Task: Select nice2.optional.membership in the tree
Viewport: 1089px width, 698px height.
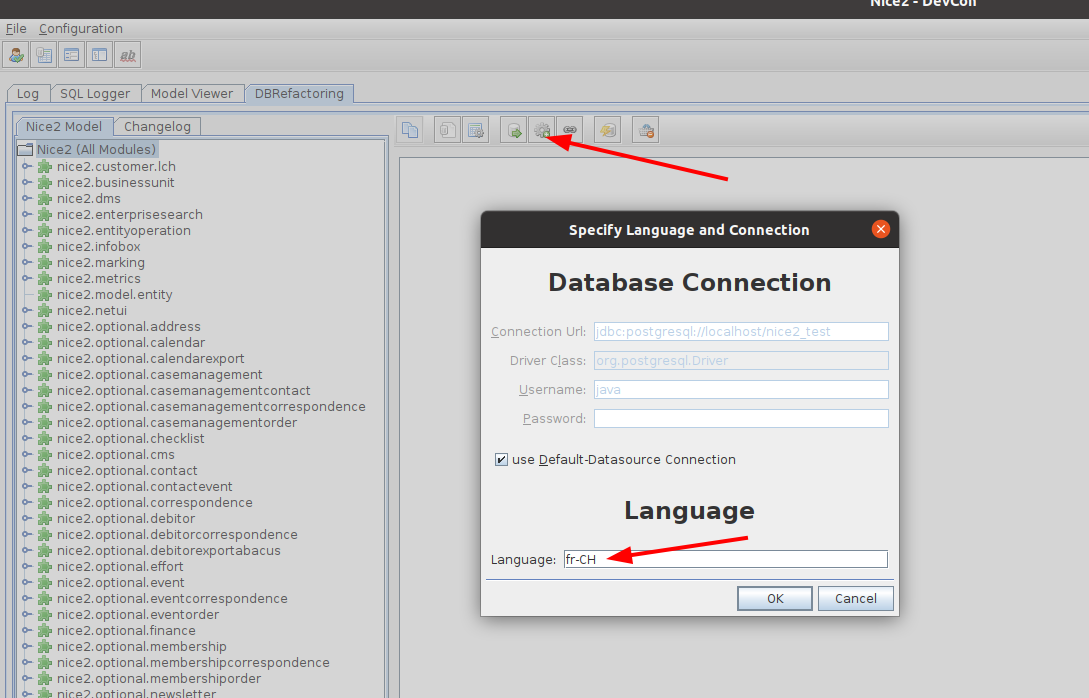Action: (x=142, y=647)
